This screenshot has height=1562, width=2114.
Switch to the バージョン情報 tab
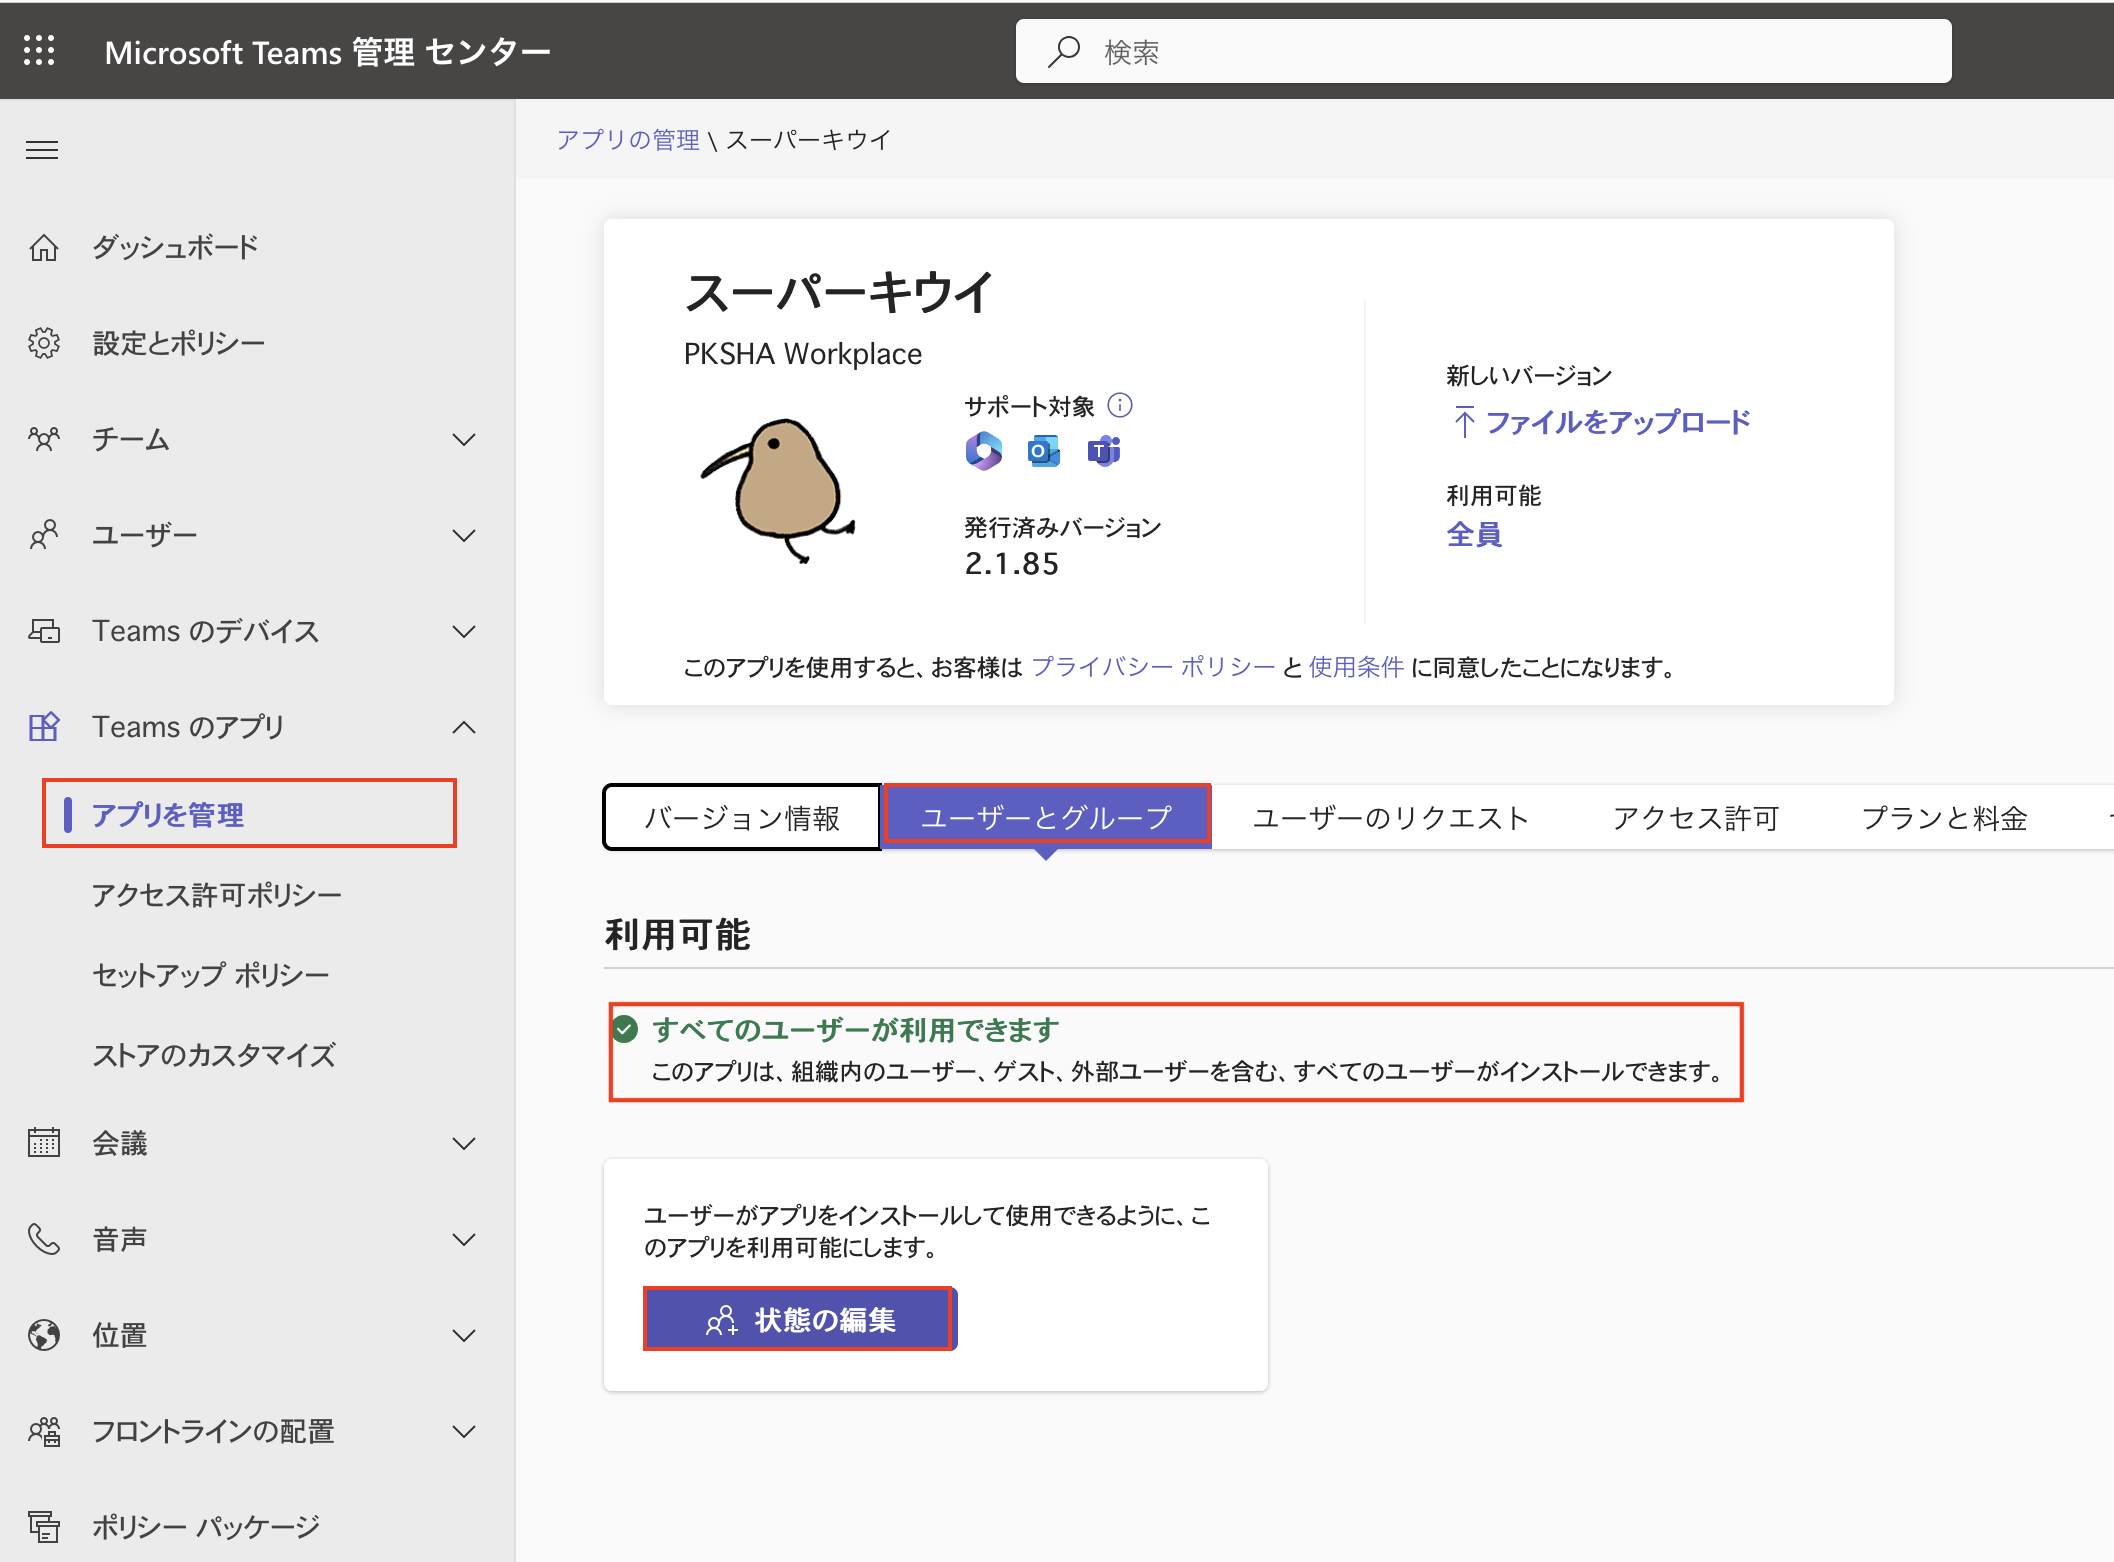pos(742,818)
